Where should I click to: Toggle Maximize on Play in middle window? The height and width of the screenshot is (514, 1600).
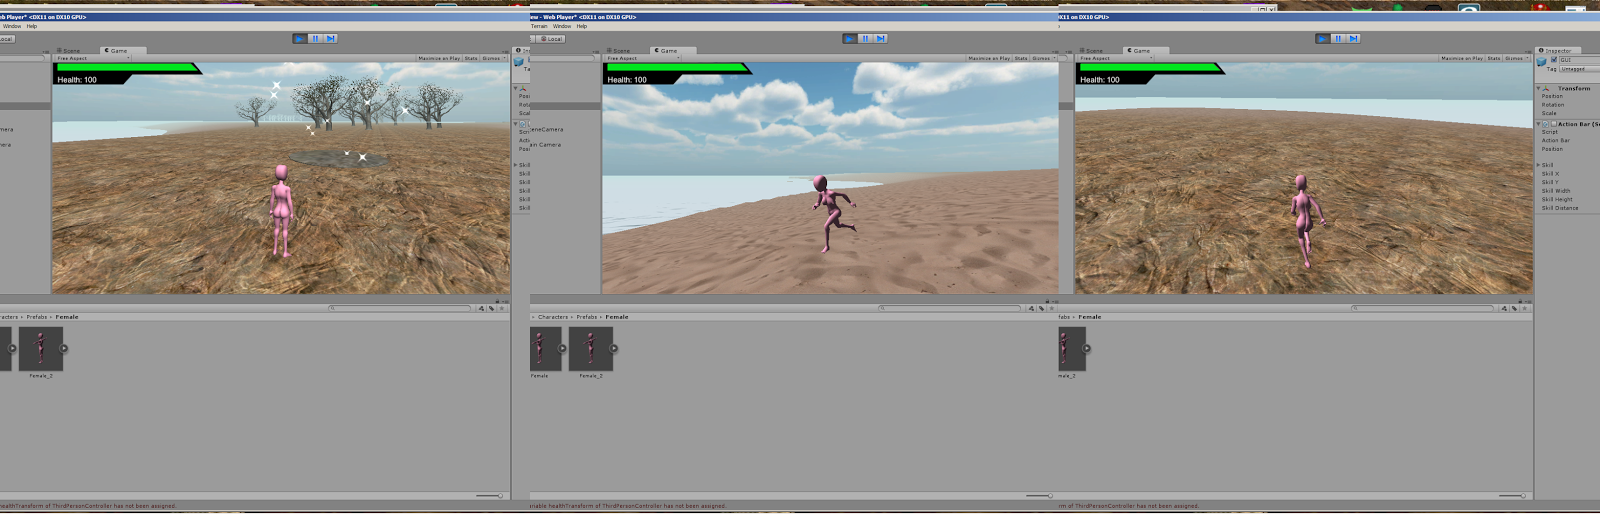tap(989, 59)
